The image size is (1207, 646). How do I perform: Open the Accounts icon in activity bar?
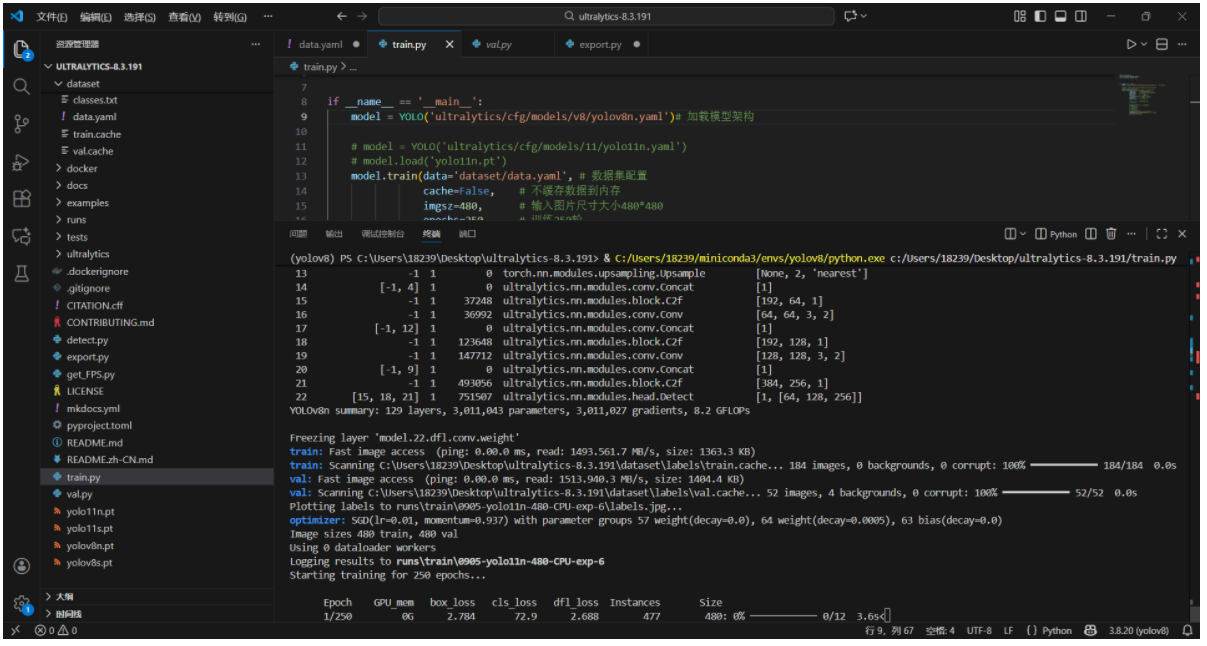pyautogui.click(x=21, y=566)
